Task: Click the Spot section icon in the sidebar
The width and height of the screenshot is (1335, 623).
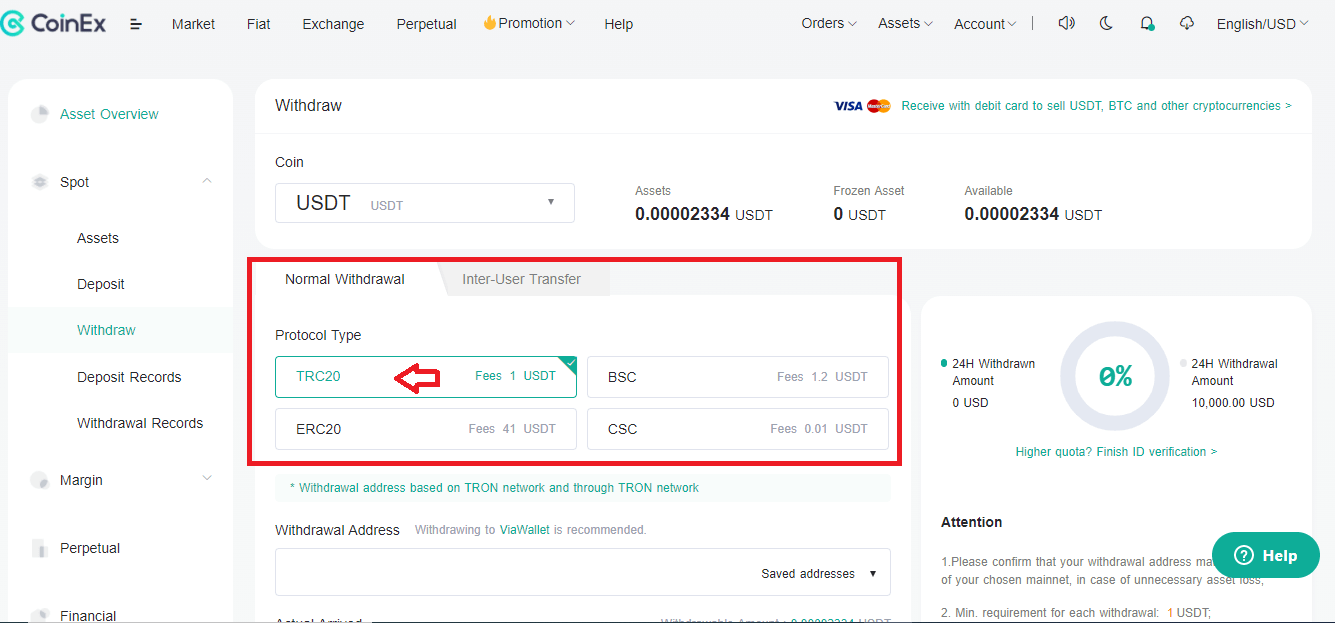Action: tap(40, 182)
